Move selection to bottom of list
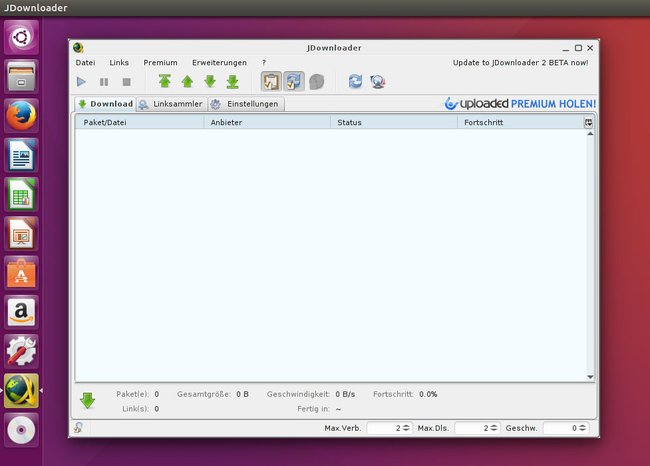Image resolution: width=650 pixels, height=466 pixels. pyautogui.click(x=233, y=82)
